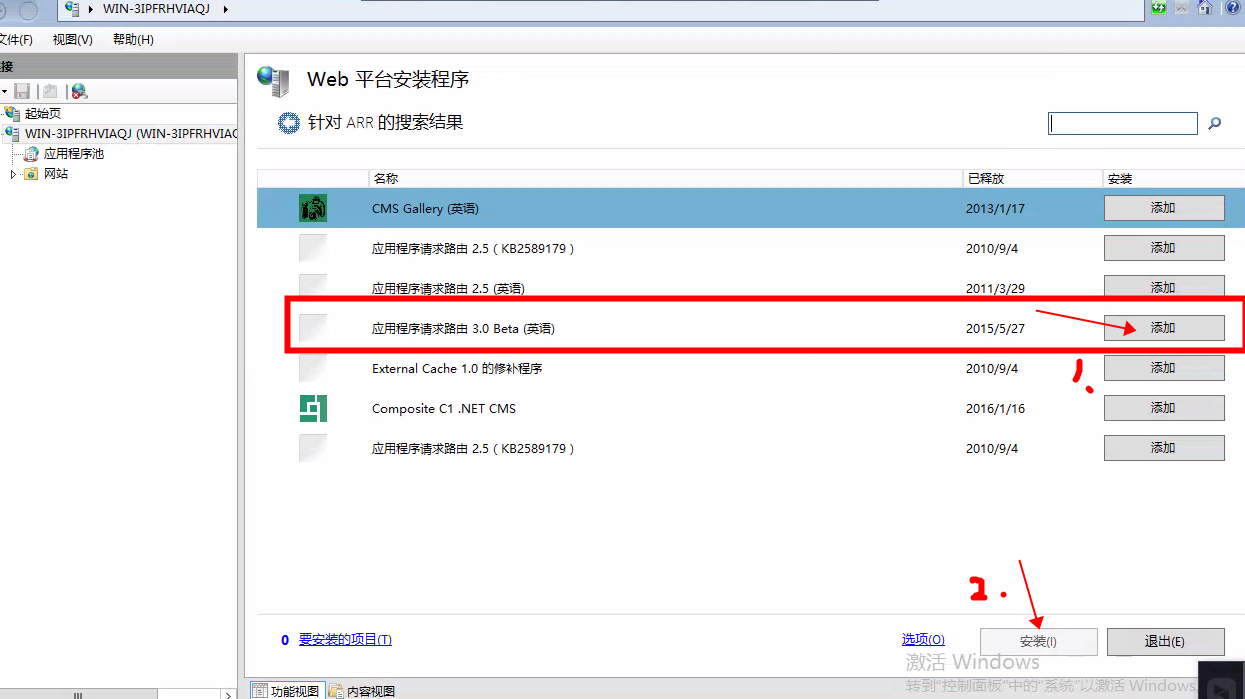The image size is (1245, 699).
Task: Click the save connections floppy disk icon
Action: [22, 91]
